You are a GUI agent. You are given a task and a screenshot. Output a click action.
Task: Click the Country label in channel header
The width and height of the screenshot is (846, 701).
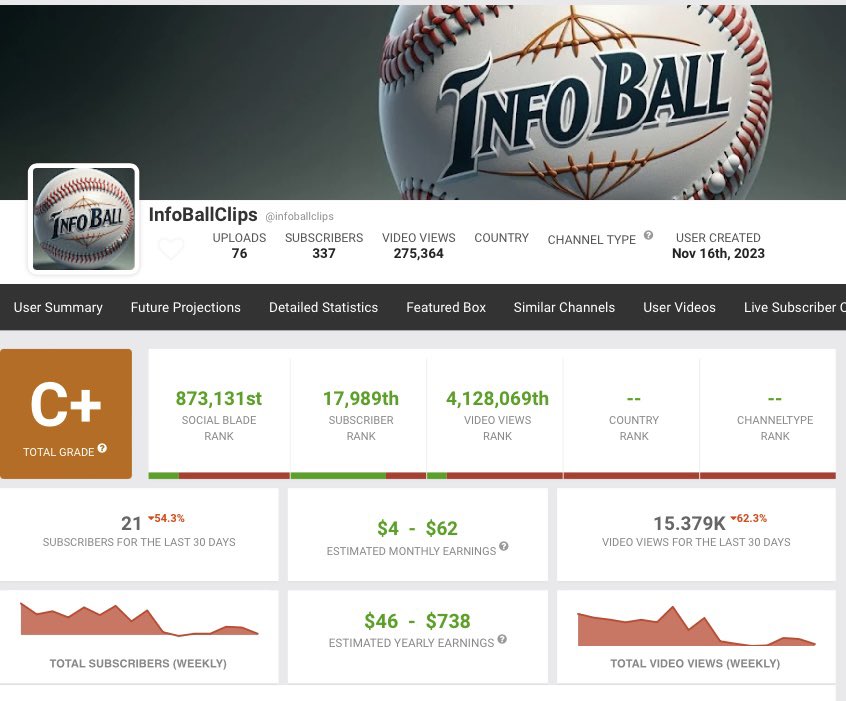[x=501, y=237]
